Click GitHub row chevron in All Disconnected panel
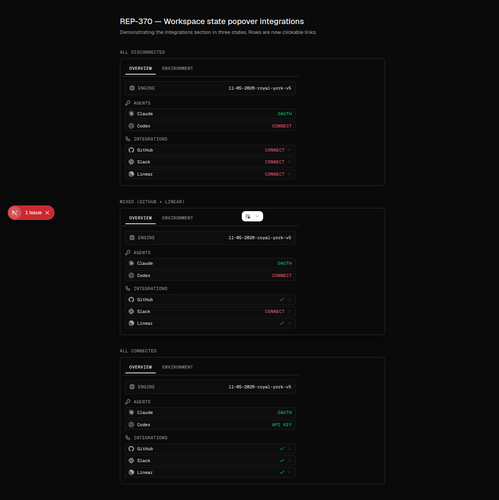This screenshot has height=500, width=499. tap(289, 150)
